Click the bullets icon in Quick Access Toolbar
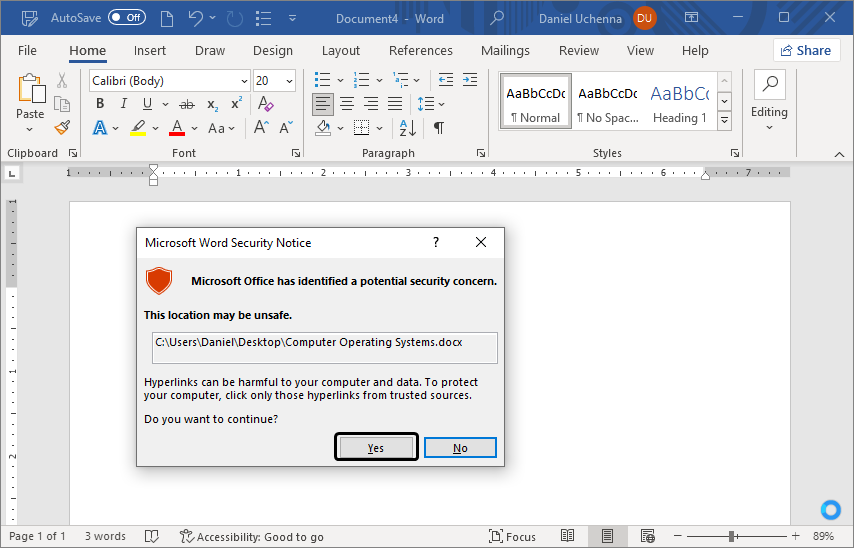 click(264, 19)
